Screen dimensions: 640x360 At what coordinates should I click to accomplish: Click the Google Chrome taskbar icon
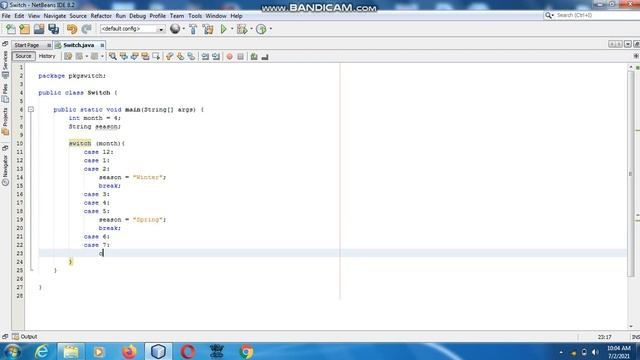pyautogui.click(x=246, y=351)
